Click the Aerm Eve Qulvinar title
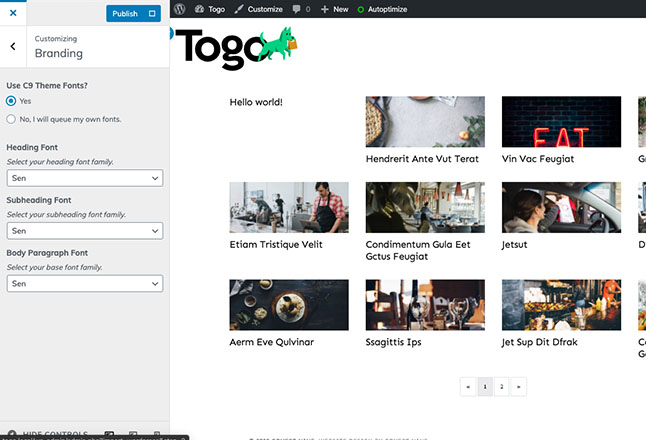The width and height of the screenshot is (646, 440). (x=272, y=342)
